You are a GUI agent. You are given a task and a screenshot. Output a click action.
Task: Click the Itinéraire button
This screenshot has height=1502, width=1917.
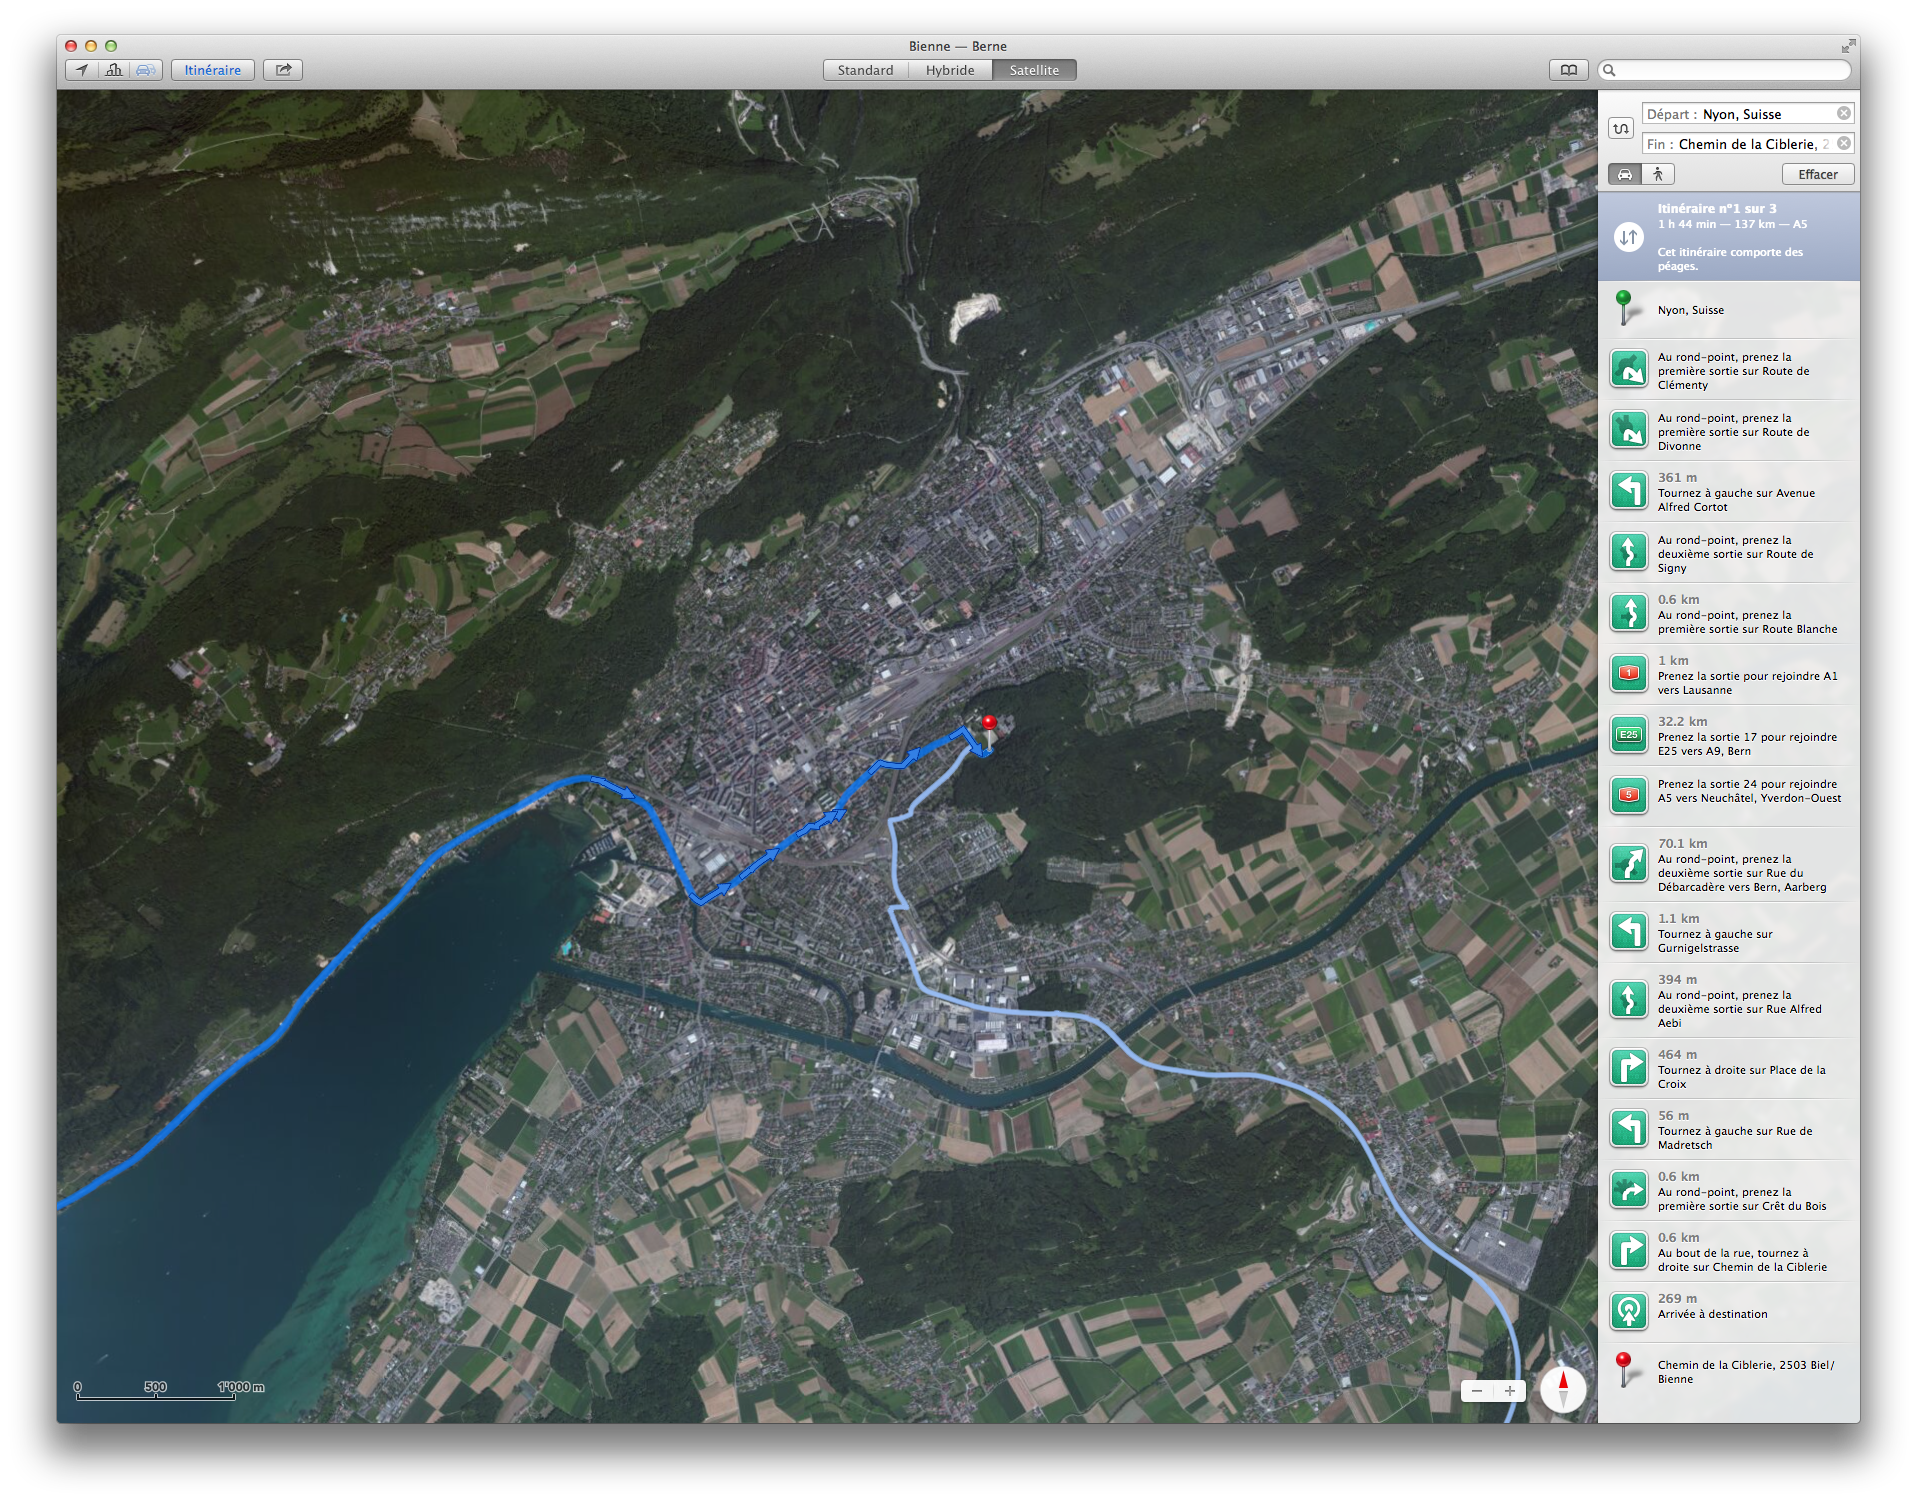[212, 70]
